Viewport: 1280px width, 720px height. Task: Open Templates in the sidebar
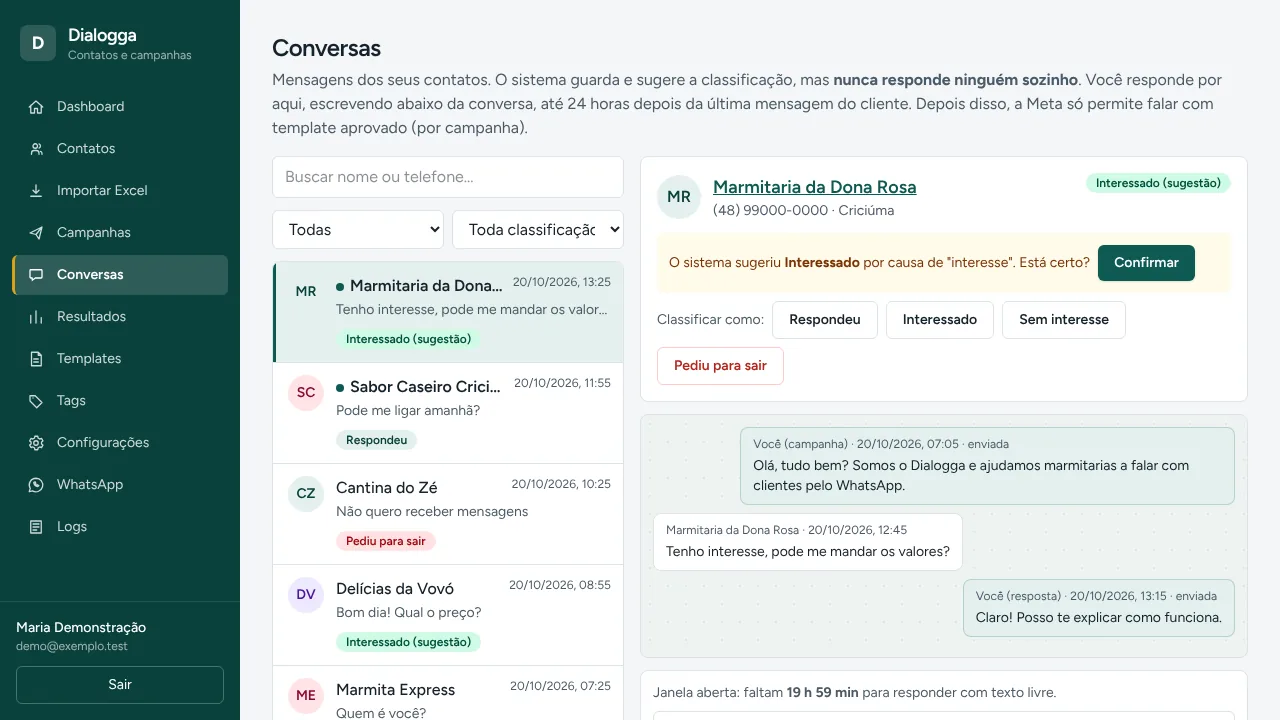tap(120, 359)
